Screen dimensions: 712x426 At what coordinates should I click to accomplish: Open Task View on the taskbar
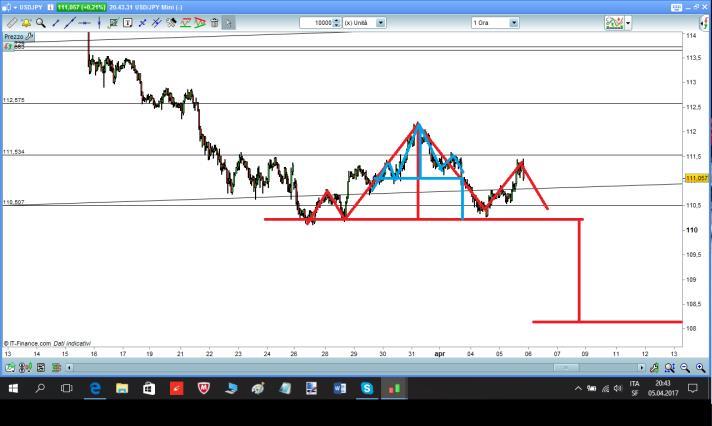tap(67, 388)
